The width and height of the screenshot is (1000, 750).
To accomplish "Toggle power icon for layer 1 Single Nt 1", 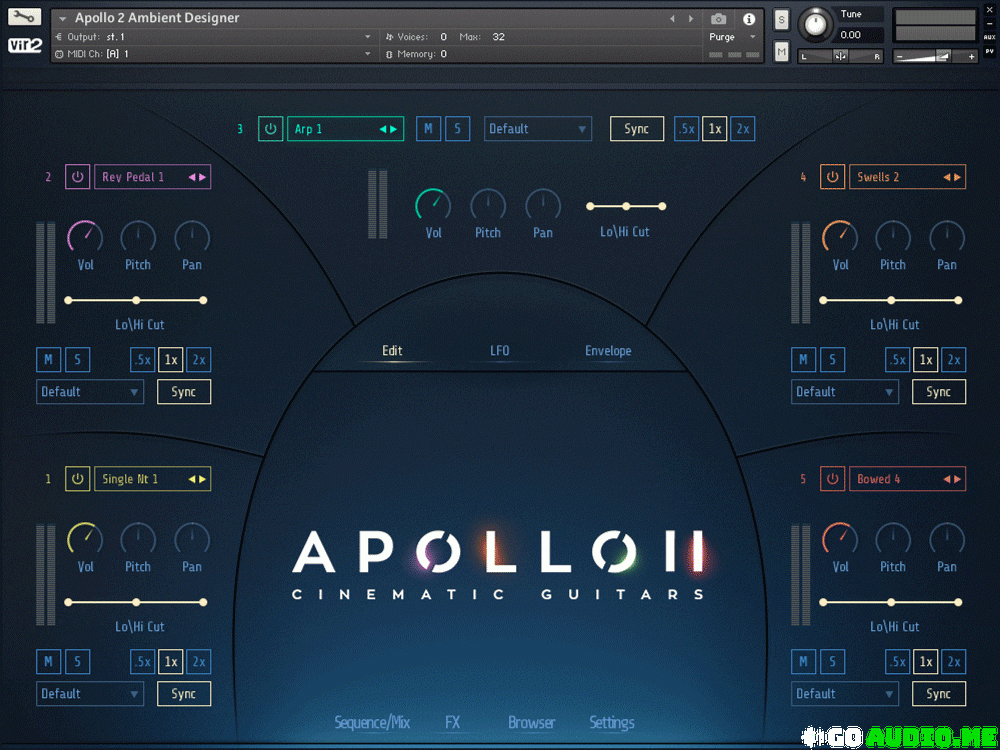I will (78, 479).
